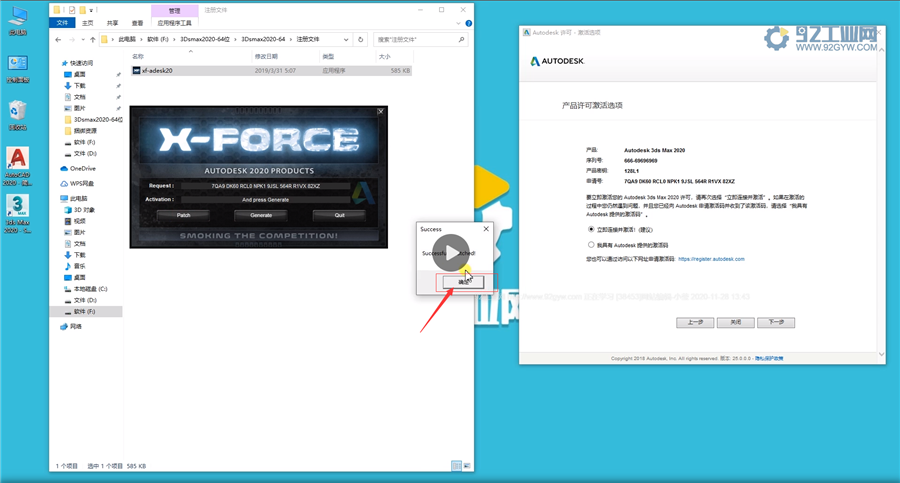Click the Patch button in X-Force
The image size is (900, 483).
183,215
